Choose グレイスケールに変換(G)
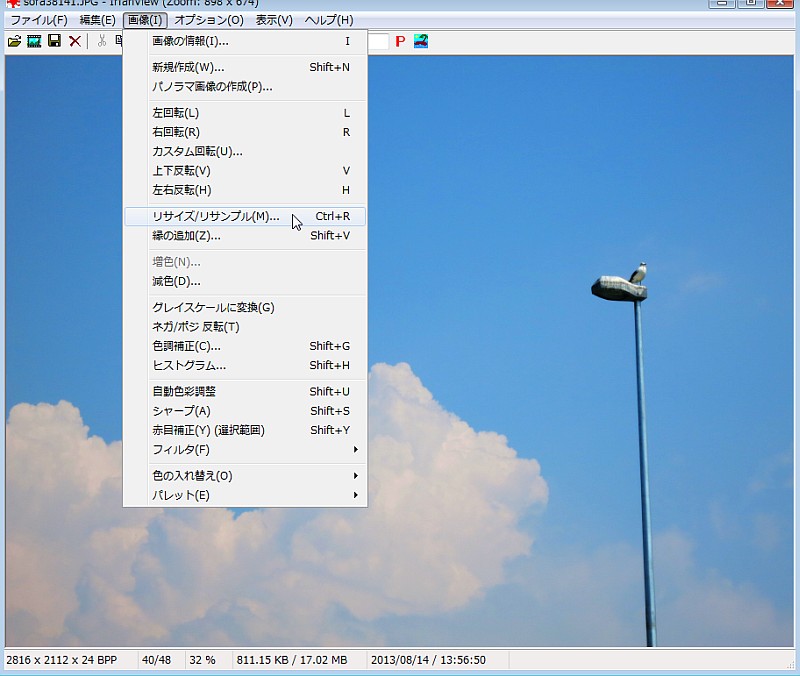The width and height of the screenshot is (800, 676). (245, 308)
